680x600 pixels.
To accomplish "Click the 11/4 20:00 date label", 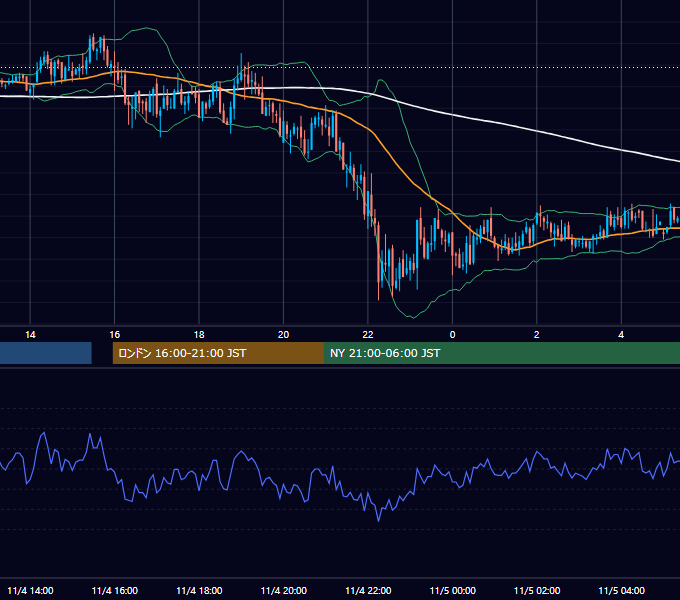I will tap(284, 590).
